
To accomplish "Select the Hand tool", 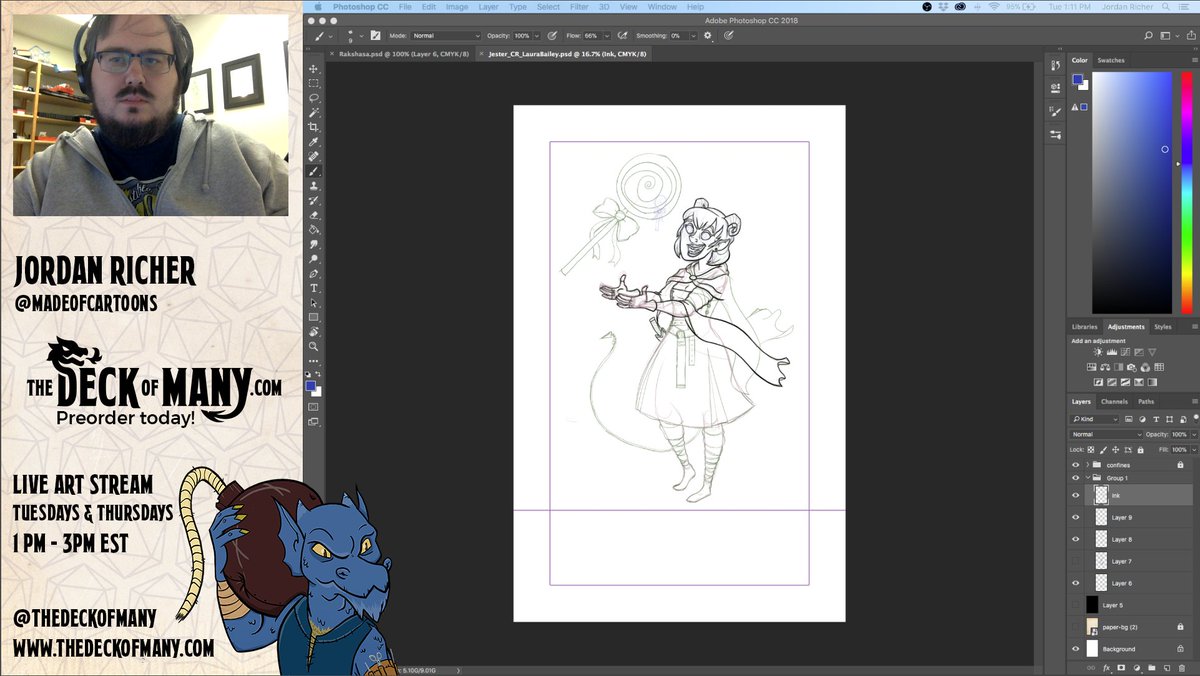I will (314, 331).
